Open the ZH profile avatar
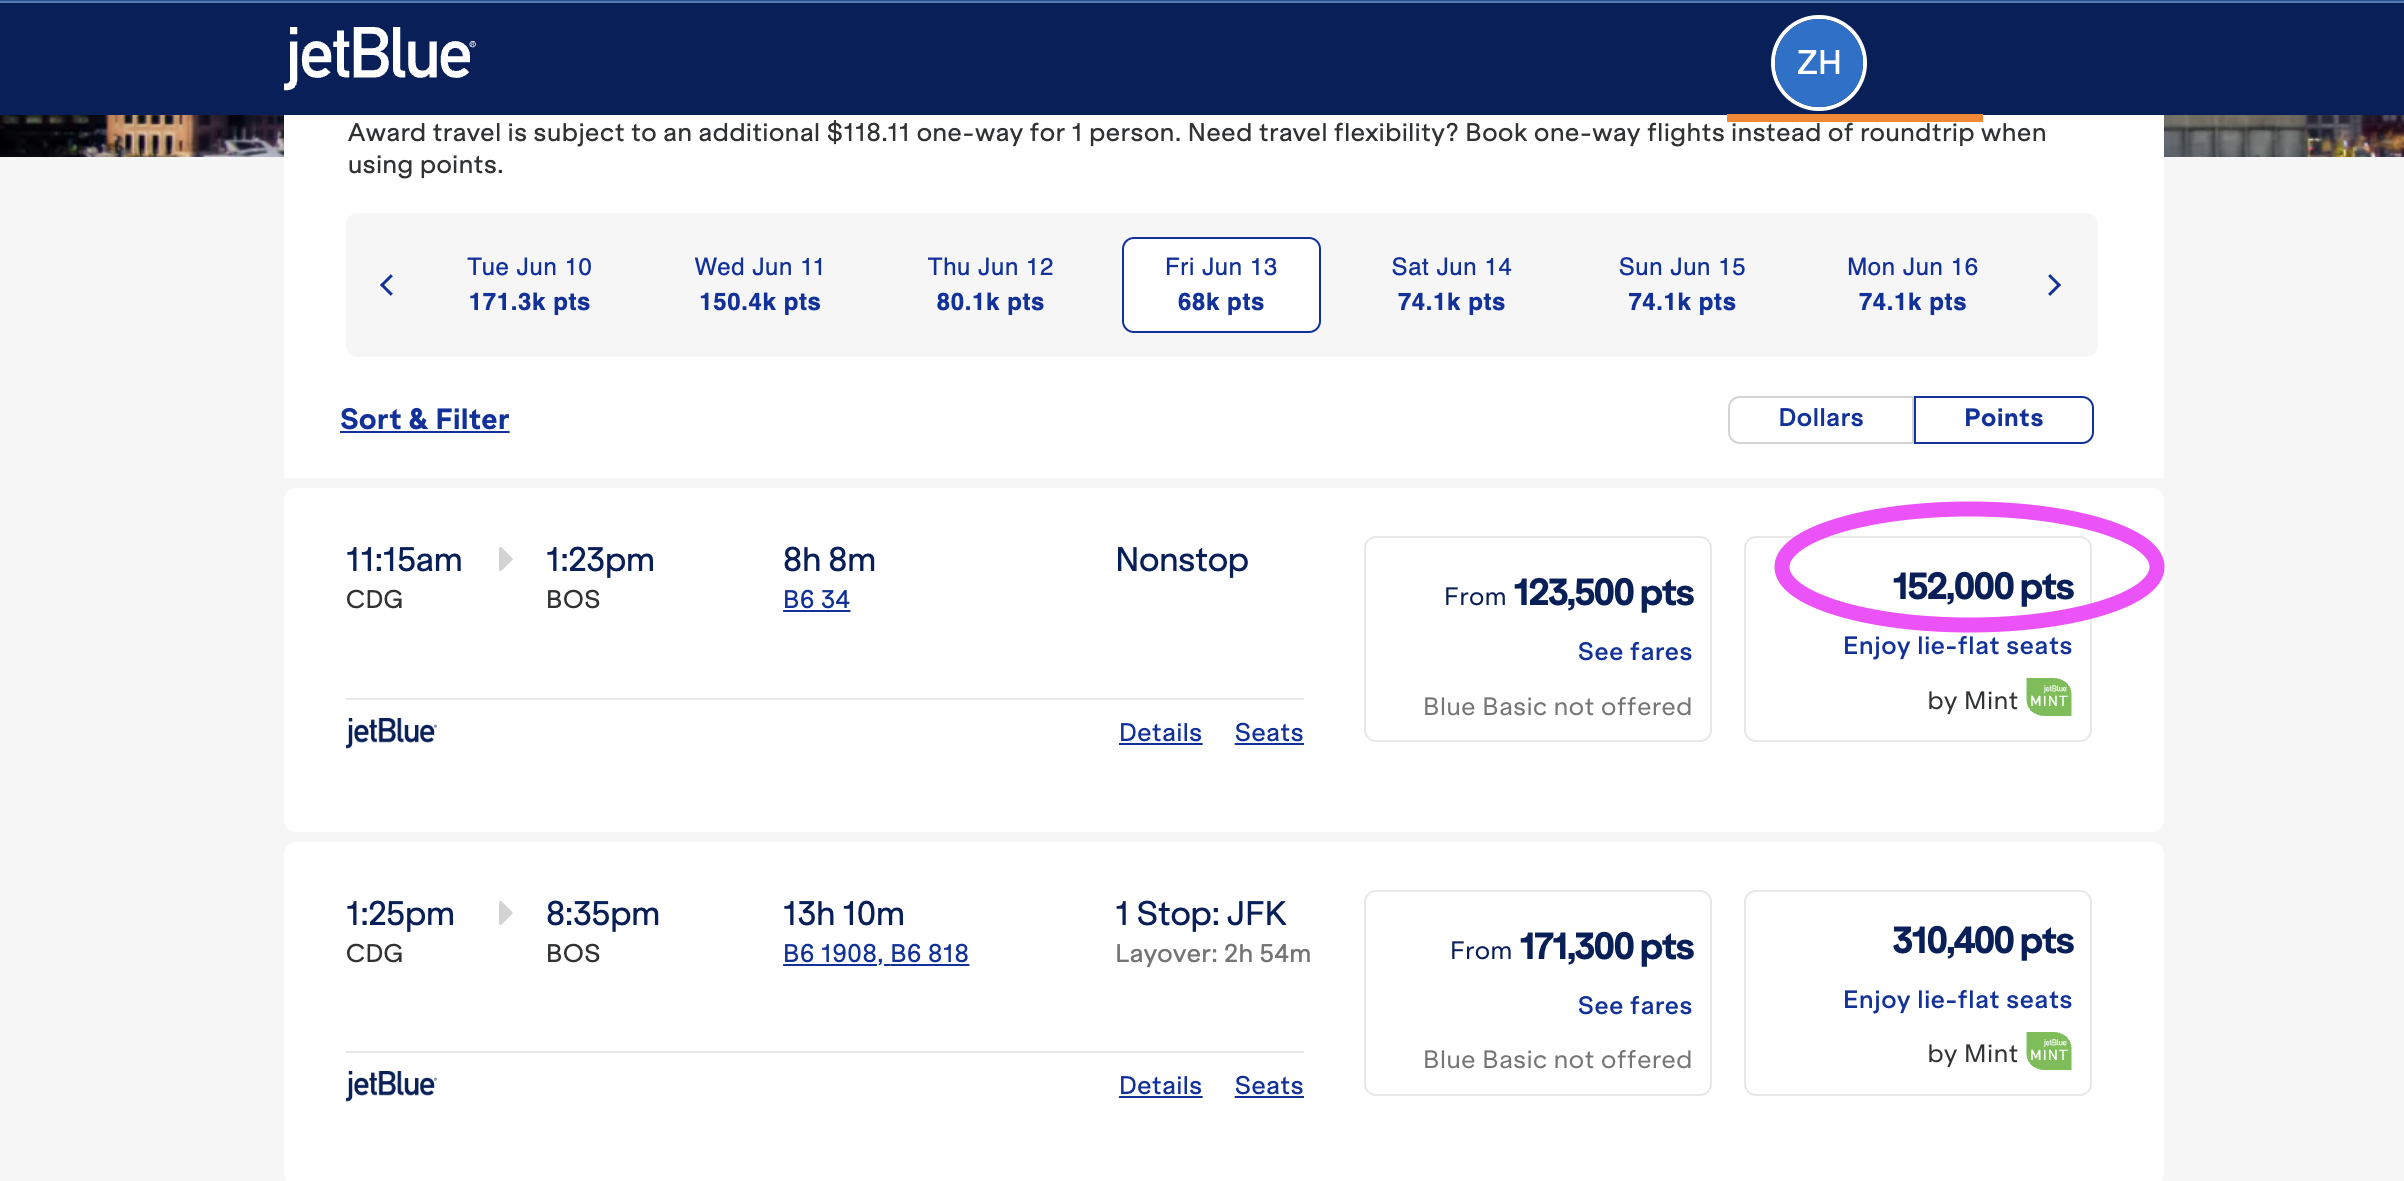This screenshot has width=2404, height=1181. [x=1818, y=63]
